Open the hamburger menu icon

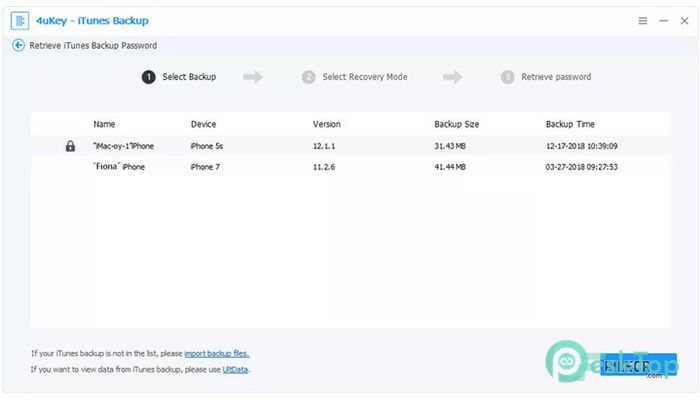[642, 21]
